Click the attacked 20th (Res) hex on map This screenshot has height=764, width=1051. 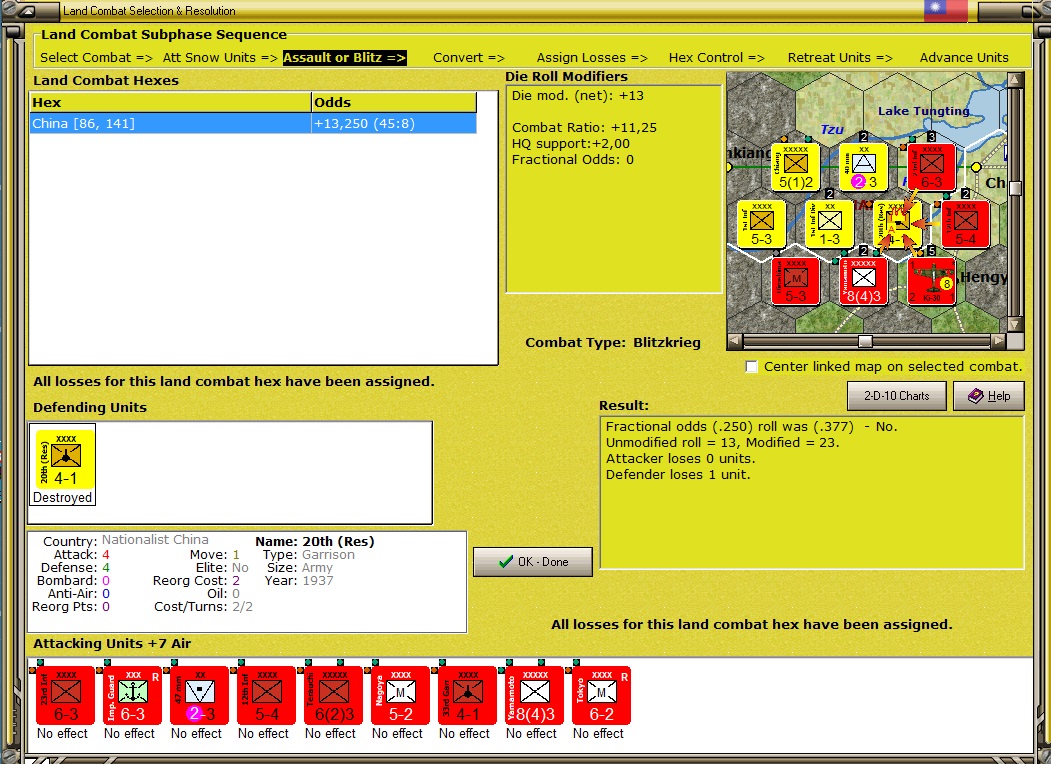(x=898, y=225)
